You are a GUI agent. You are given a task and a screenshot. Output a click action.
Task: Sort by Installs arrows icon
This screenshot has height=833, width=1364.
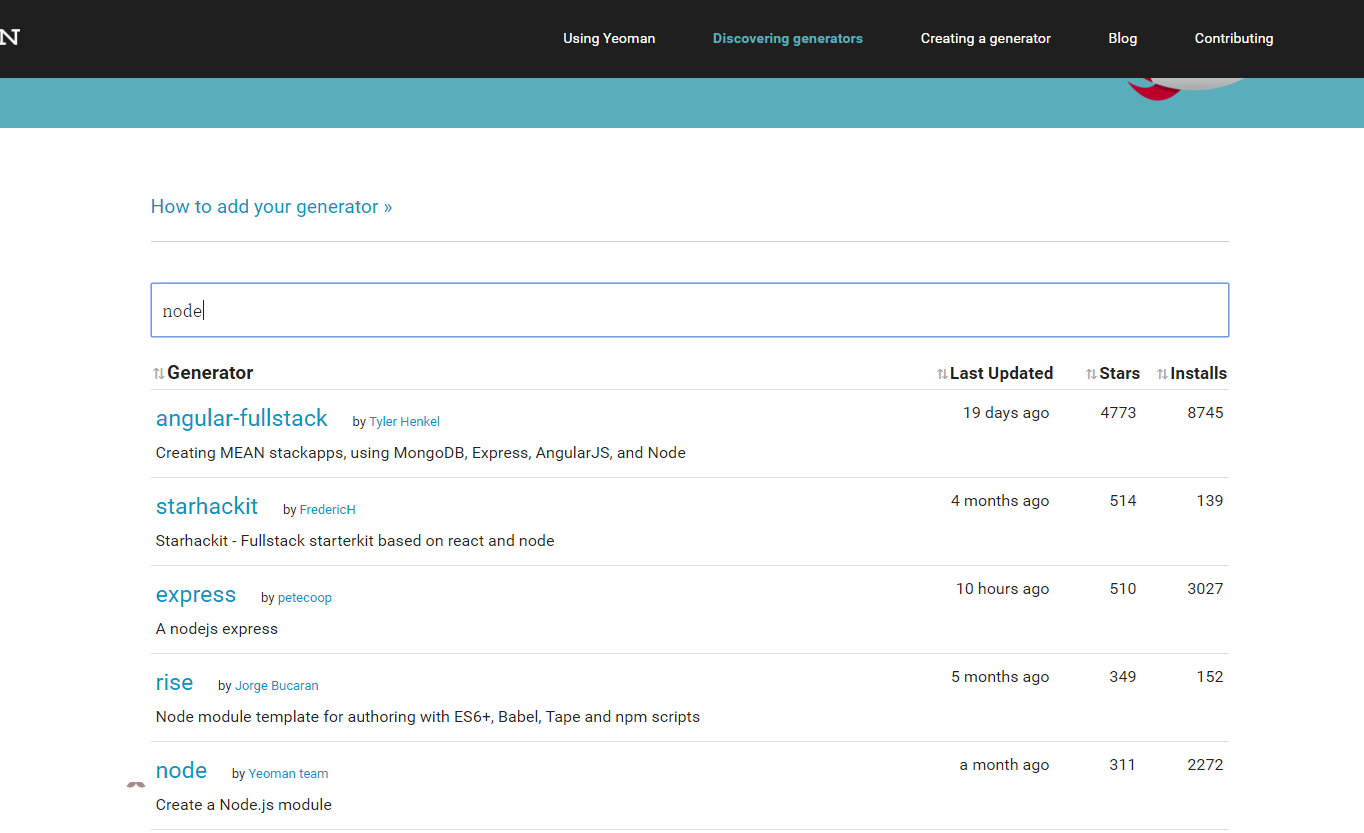(x=1162, y=374)
